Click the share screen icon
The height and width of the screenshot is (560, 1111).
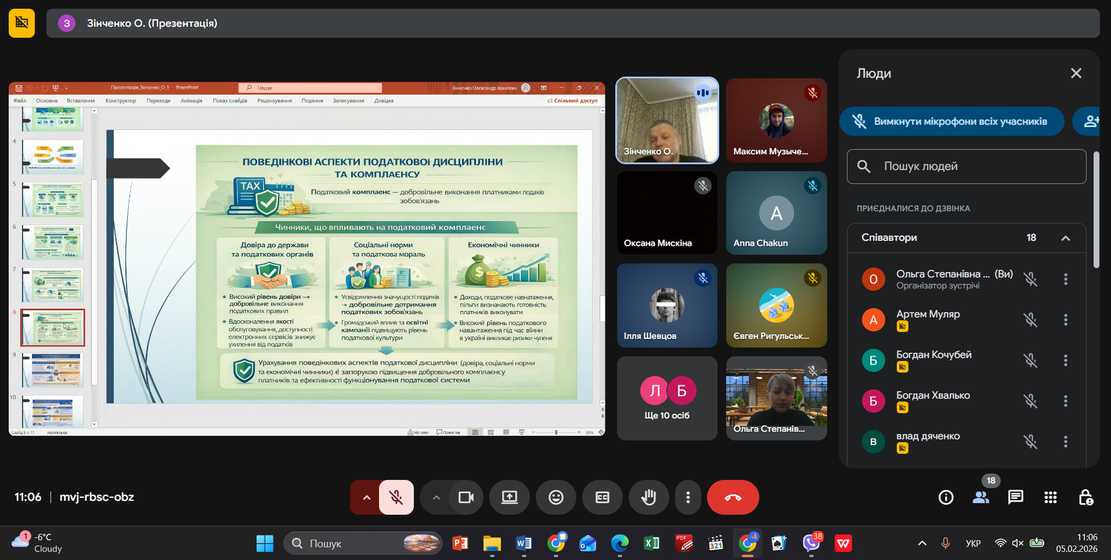510,497
